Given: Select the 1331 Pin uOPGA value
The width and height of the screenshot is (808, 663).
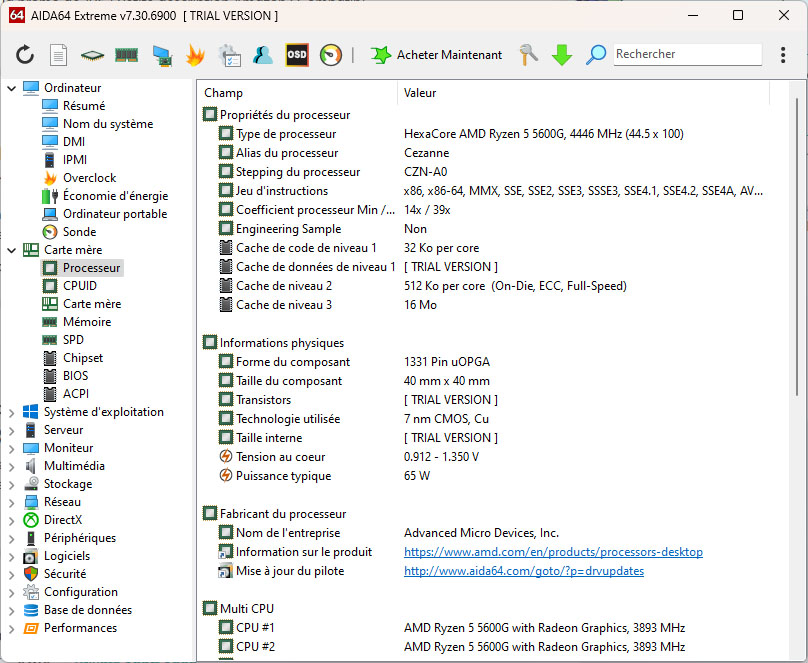Looking at the screenshot, I should 447,362.
